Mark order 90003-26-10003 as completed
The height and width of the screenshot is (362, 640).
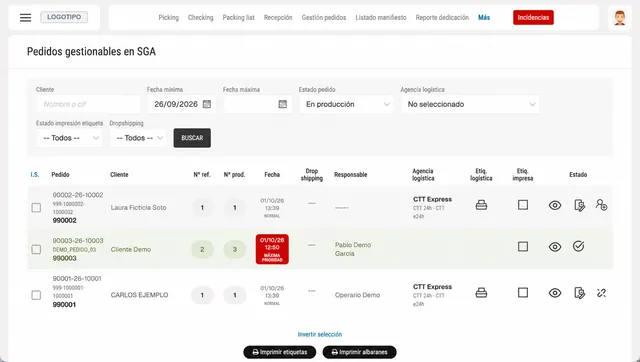tap(578, 246)
